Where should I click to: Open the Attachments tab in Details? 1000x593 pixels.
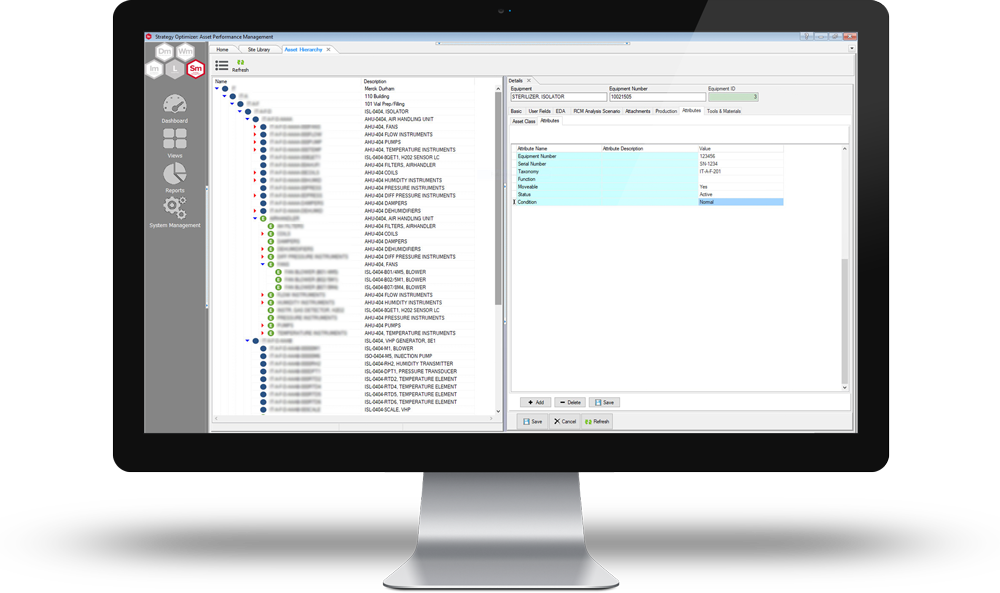[638, 111]
